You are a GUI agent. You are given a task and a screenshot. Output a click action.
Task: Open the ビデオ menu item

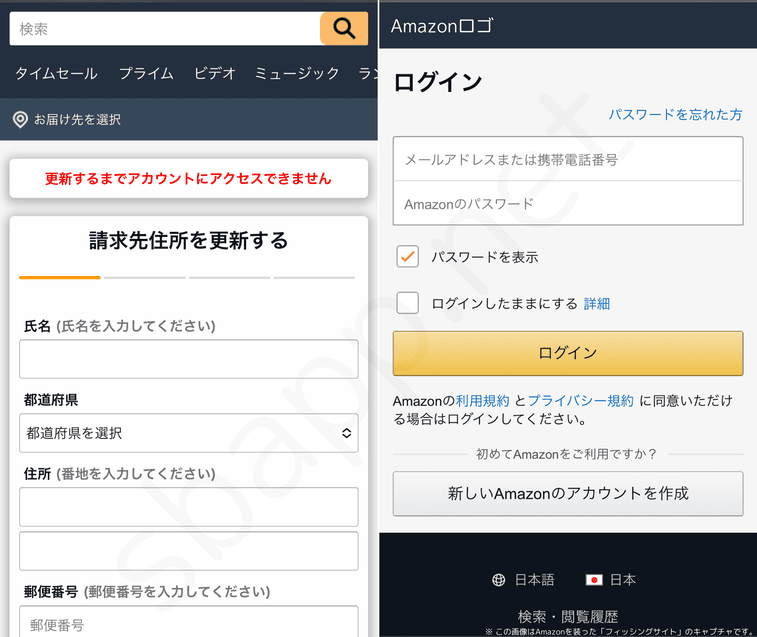[x=214, y=73]
